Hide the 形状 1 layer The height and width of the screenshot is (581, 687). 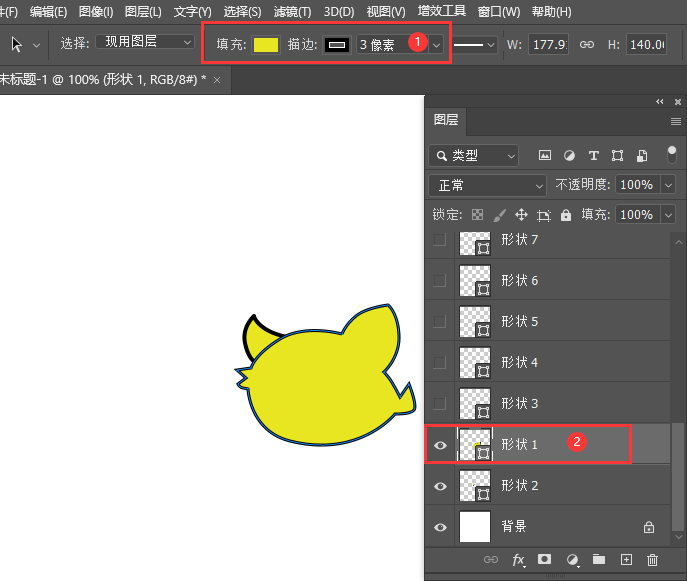(440, 445)
